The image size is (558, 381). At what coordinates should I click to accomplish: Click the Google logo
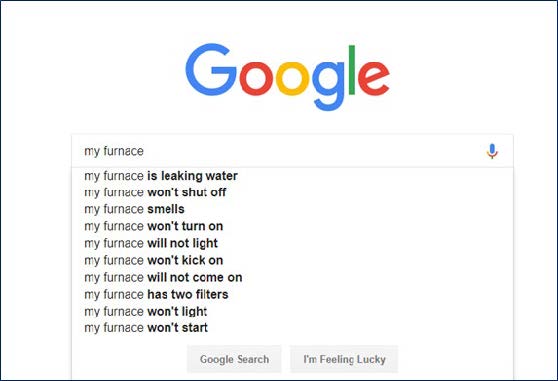[x=288, y=77]
